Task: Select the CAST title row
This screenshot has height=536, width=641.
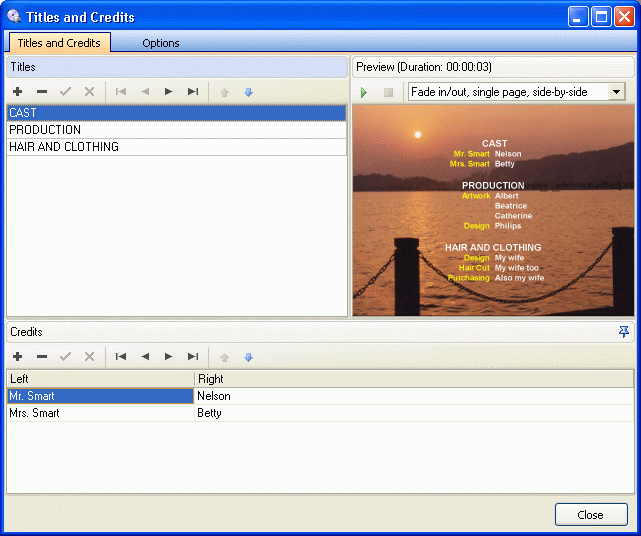Action: pyautogui.click(x=176, y=113)
